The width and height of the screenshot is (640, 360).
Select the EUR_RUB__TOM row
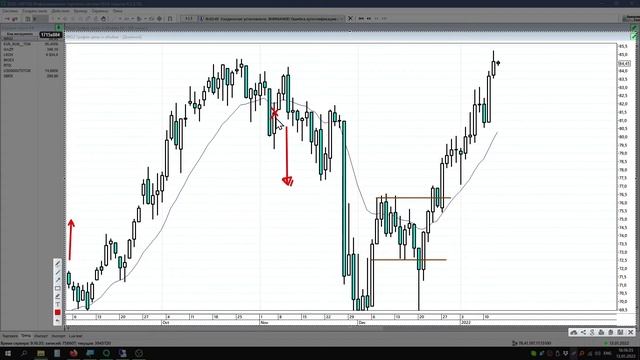(31, 44)
